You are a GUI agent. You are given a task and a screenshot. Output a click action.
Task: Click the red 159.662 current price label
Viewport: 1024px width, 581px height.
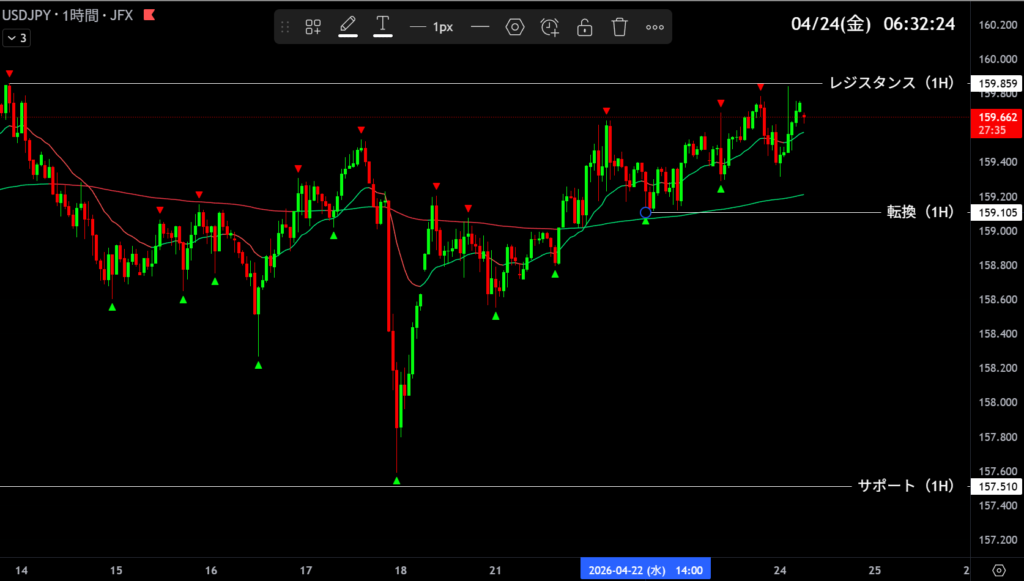[x=994, y=122]
